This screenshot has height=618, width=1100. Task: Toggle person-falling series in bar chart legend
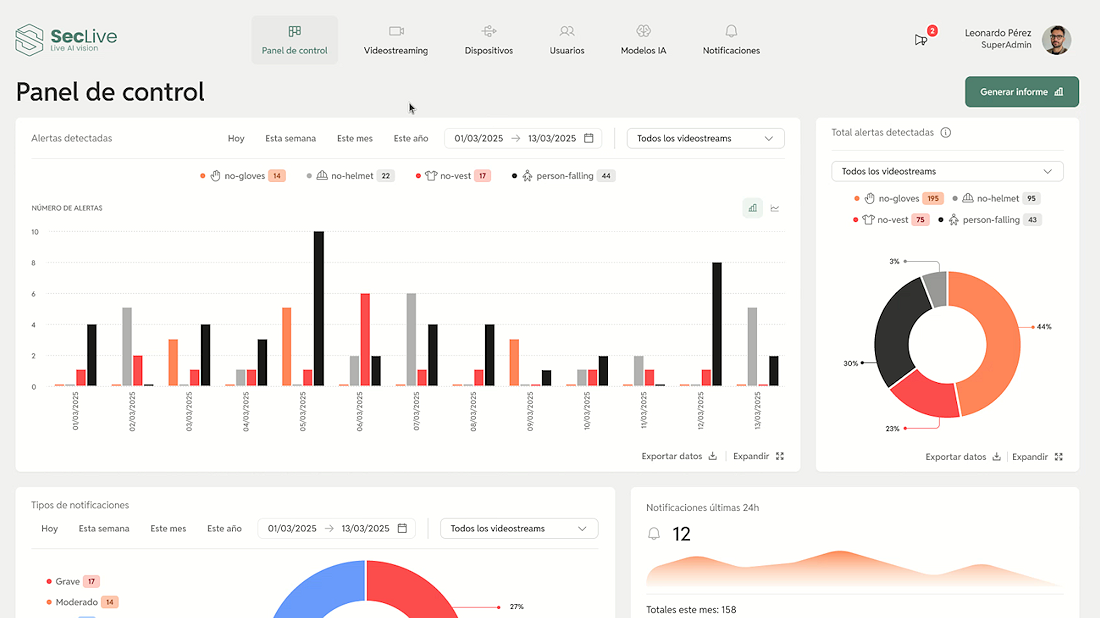[563, 176]
